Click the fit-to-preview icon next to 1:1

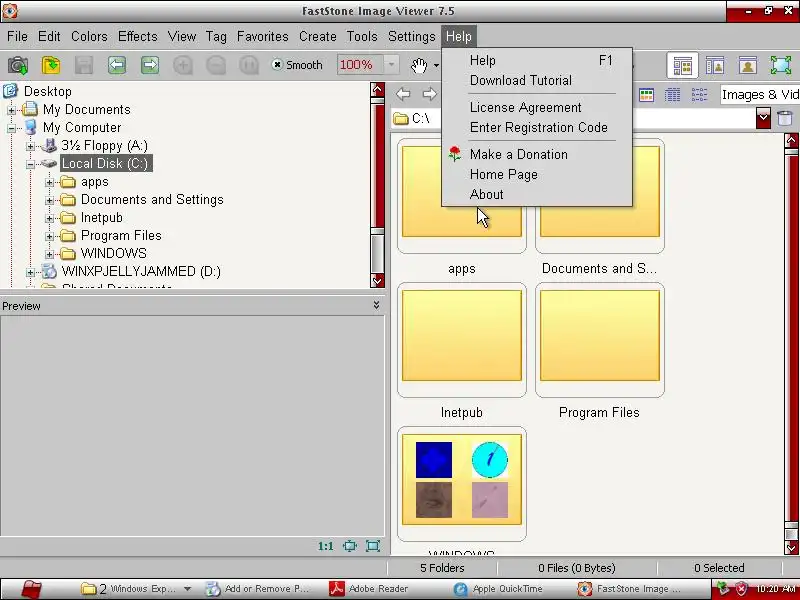point(349,546)
